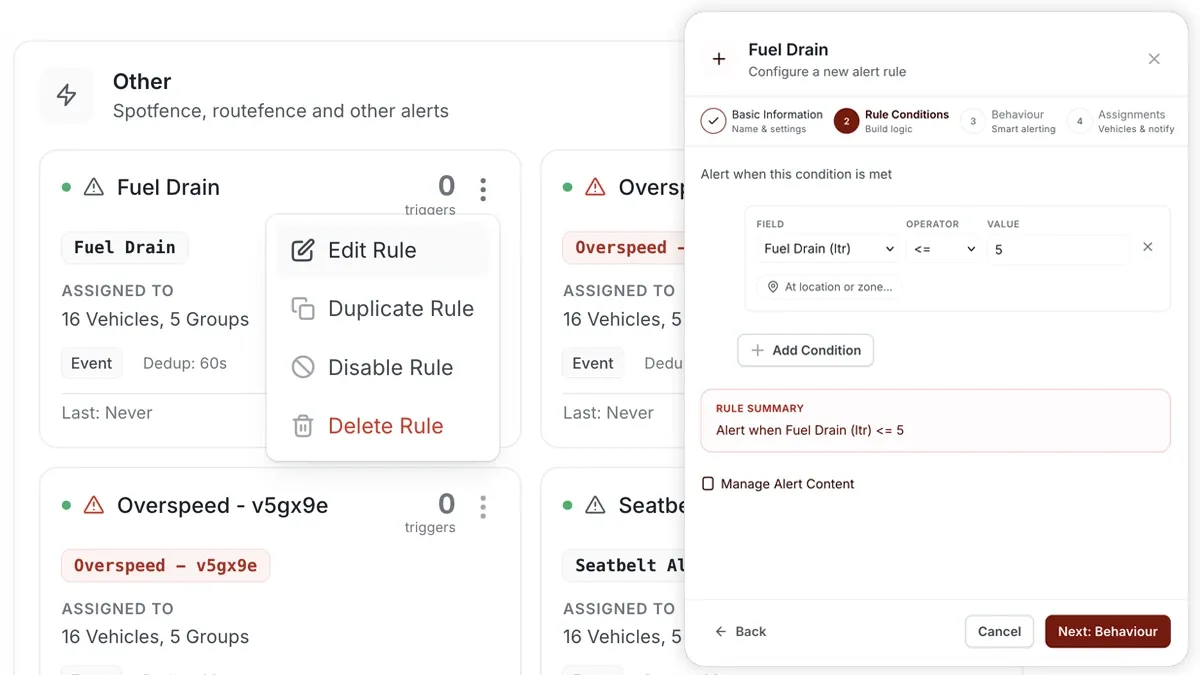Viewport: 1200px width, 675px height.
Task: Click the checkmark circle of the Basic Information step
Action: coord(713,121)
